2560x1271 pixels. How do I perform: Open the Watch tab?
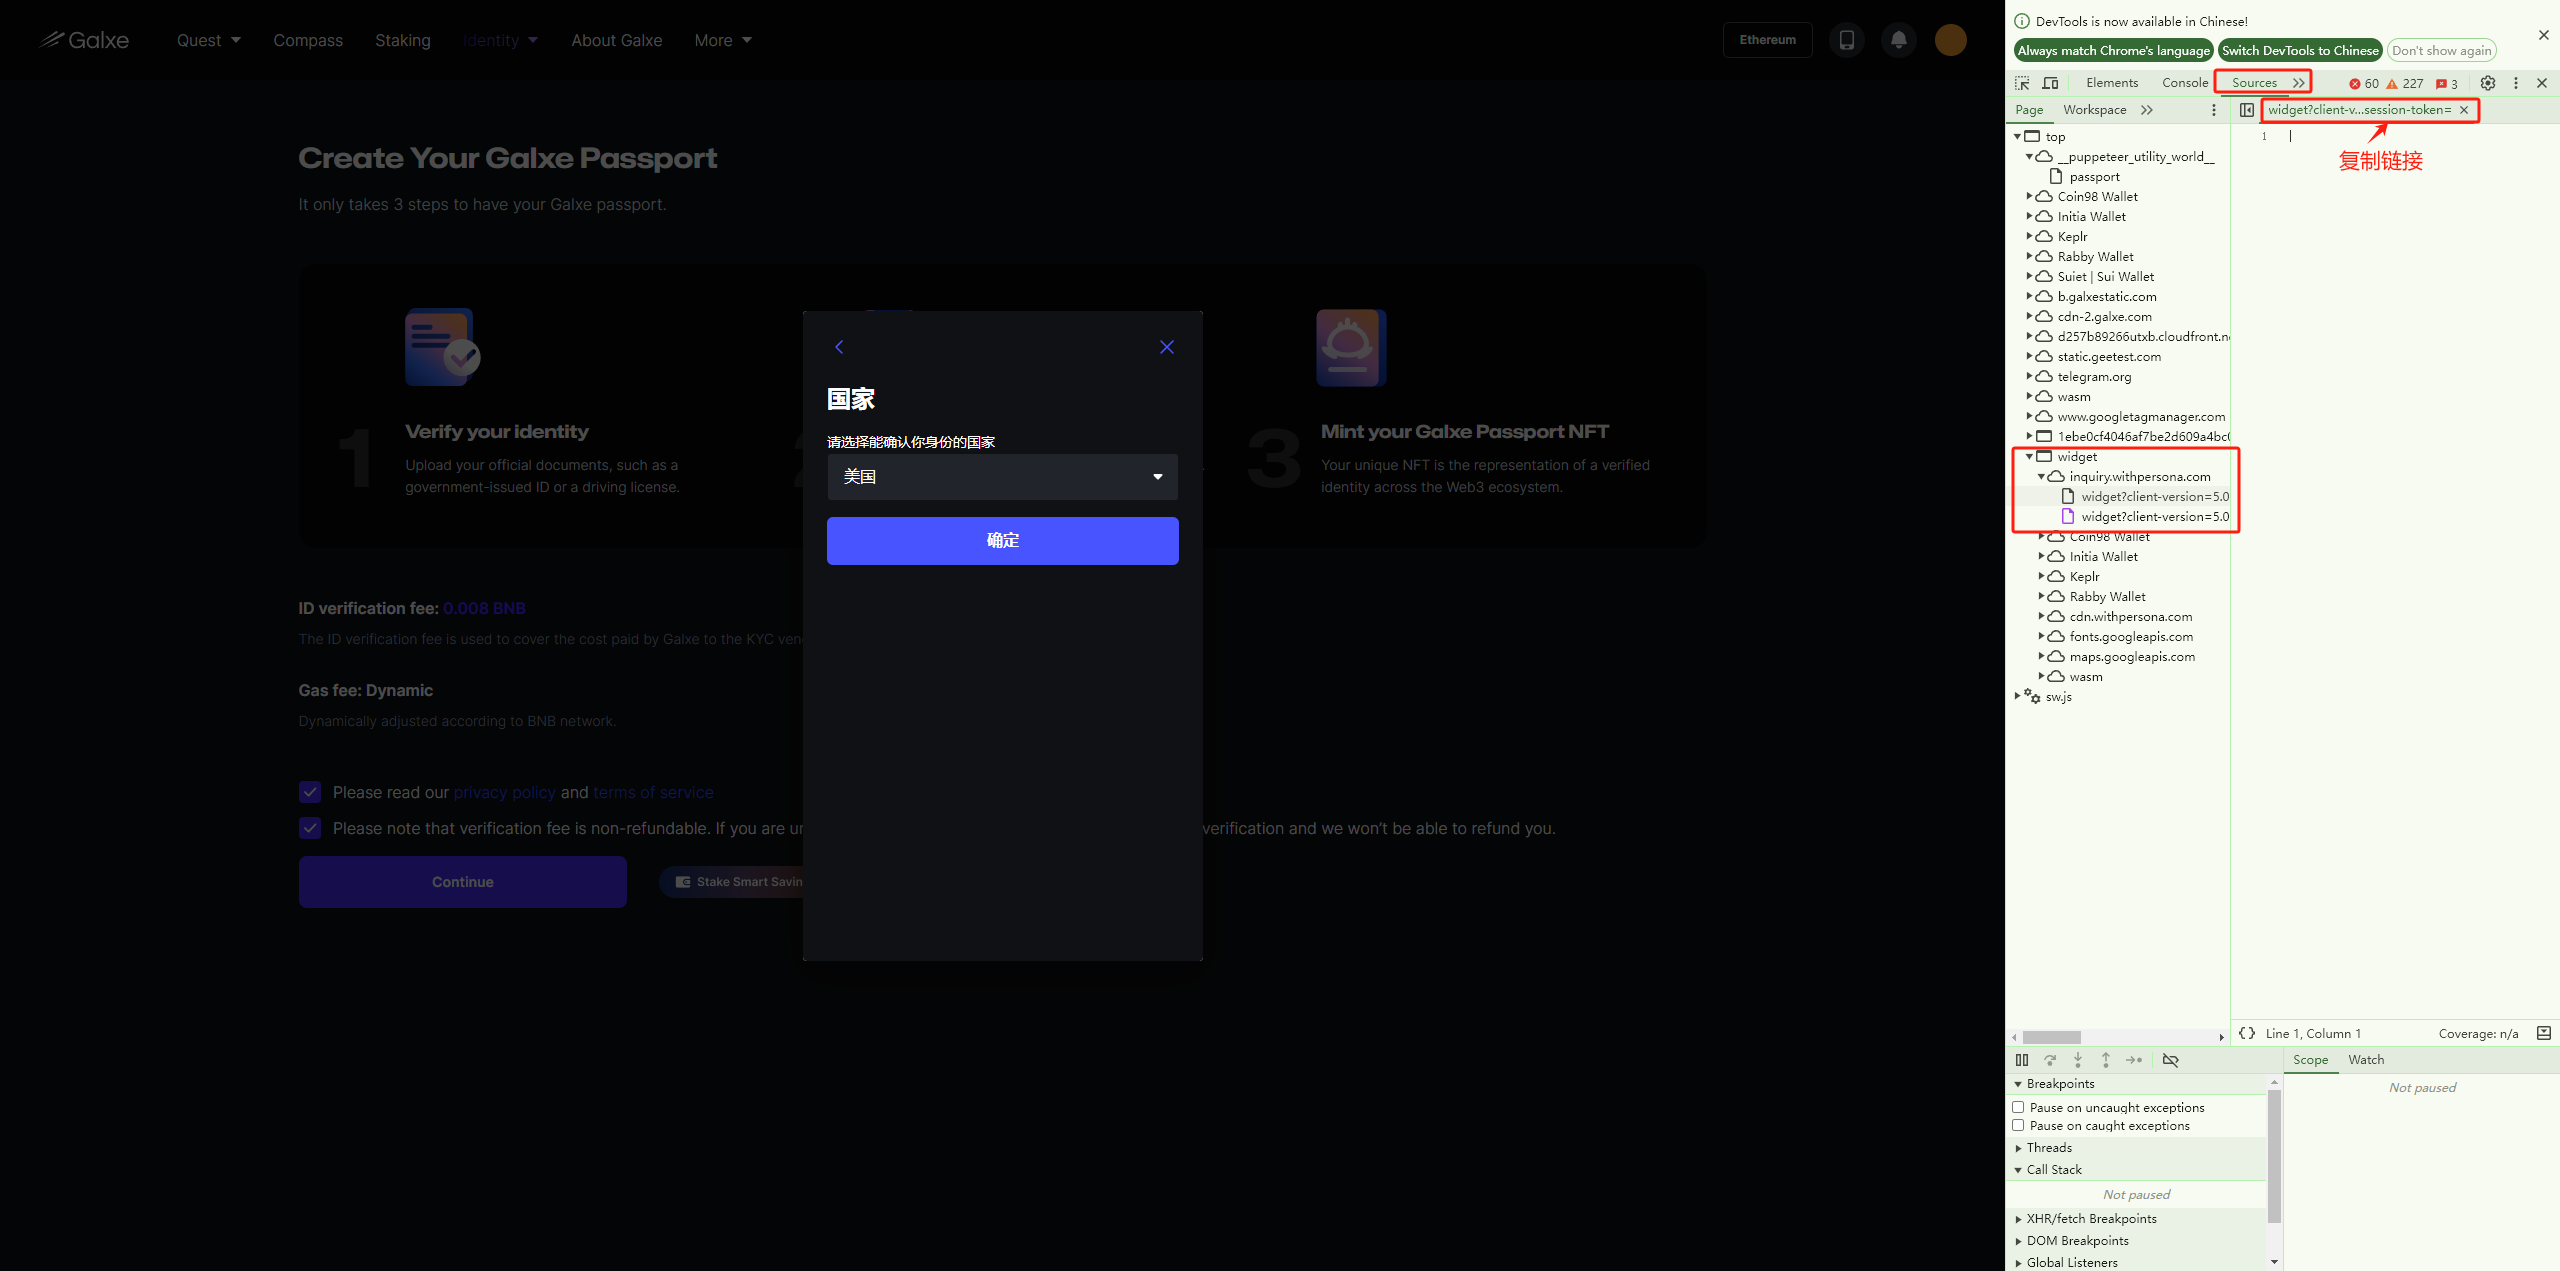click(x=2365, y=1059)
